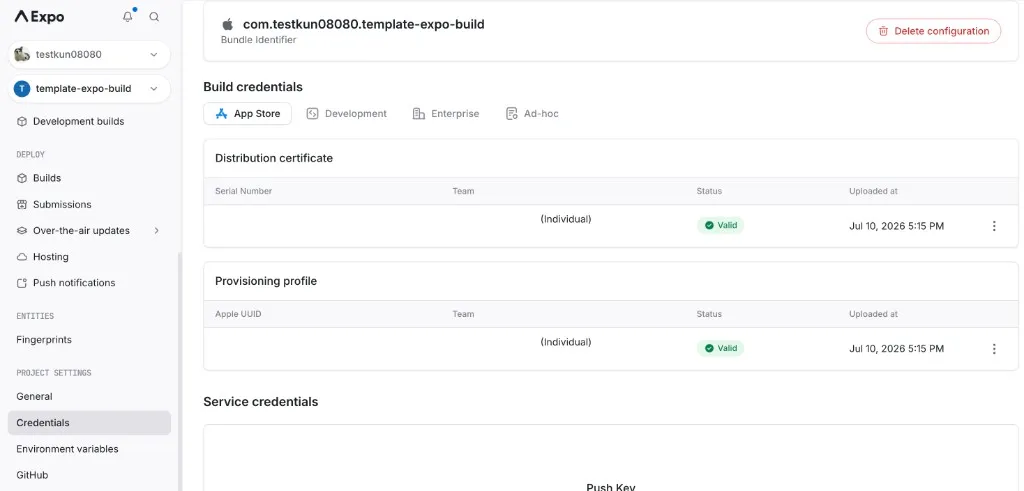Click the Hosting cloud icon
Screen dimensions: 1024x491
[22, 257]
